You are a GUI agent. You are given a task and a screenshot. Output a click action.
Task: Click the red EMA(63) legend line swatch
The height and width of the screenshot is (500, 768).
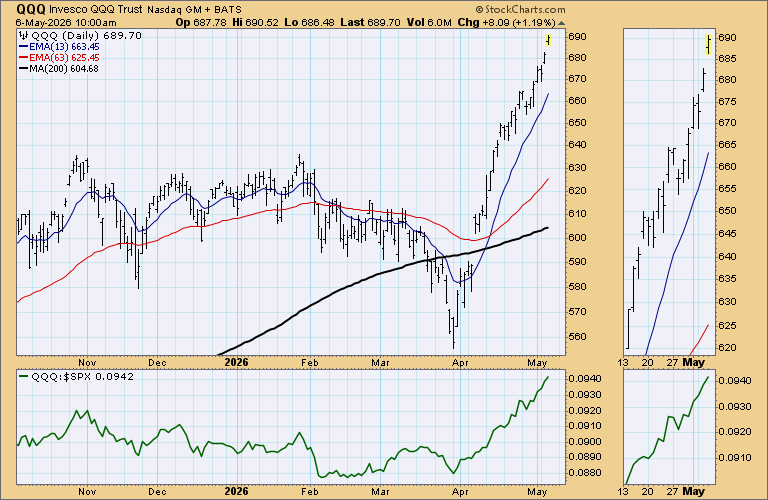point(24,58)
